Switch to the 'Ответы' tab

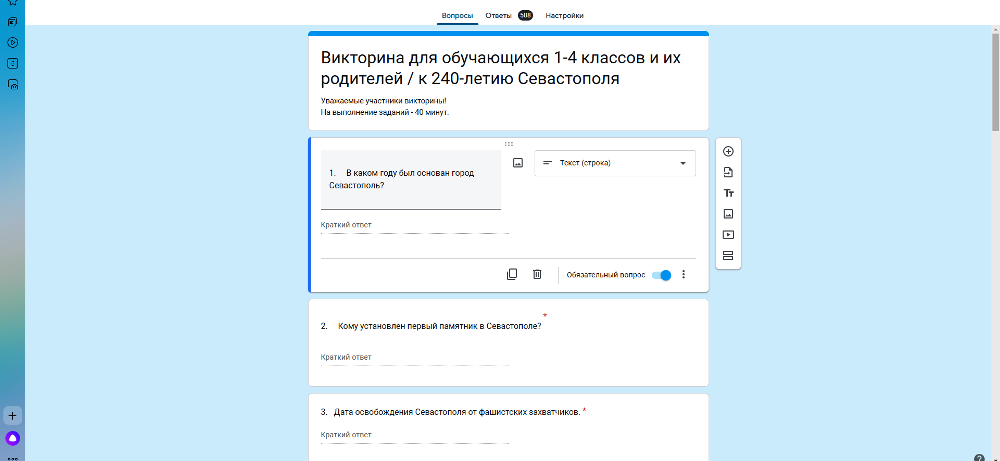(497, 16)
